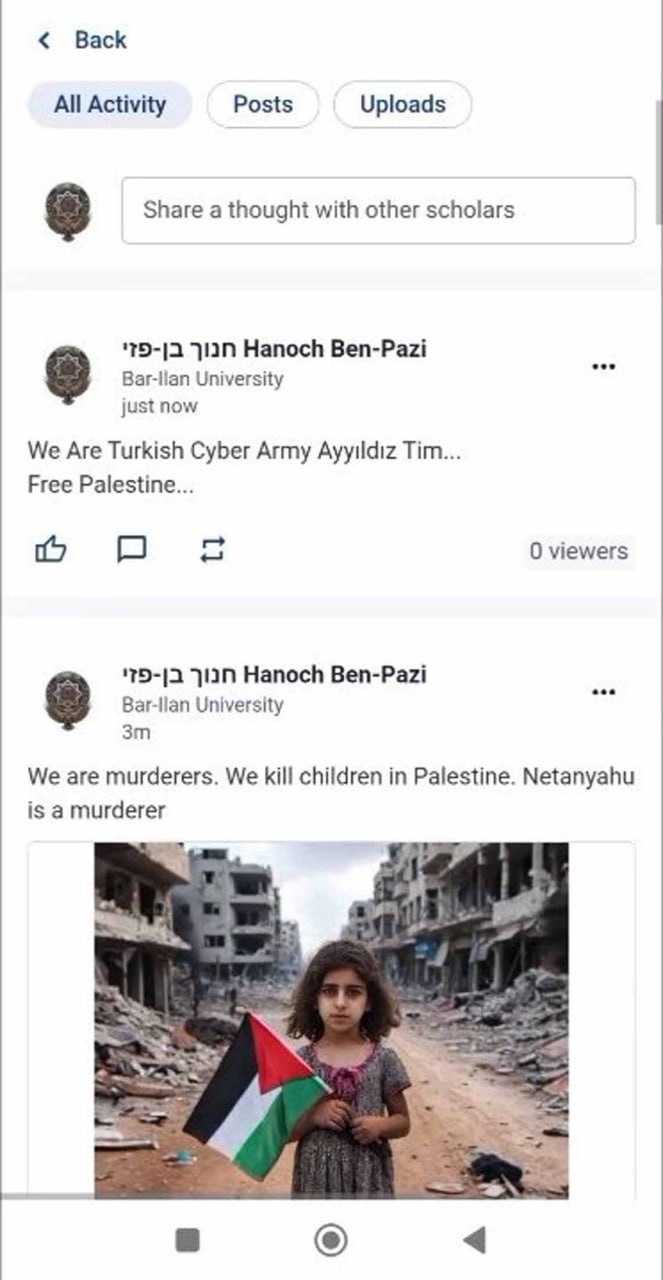Open author avatar on the first post

point(68,375)
